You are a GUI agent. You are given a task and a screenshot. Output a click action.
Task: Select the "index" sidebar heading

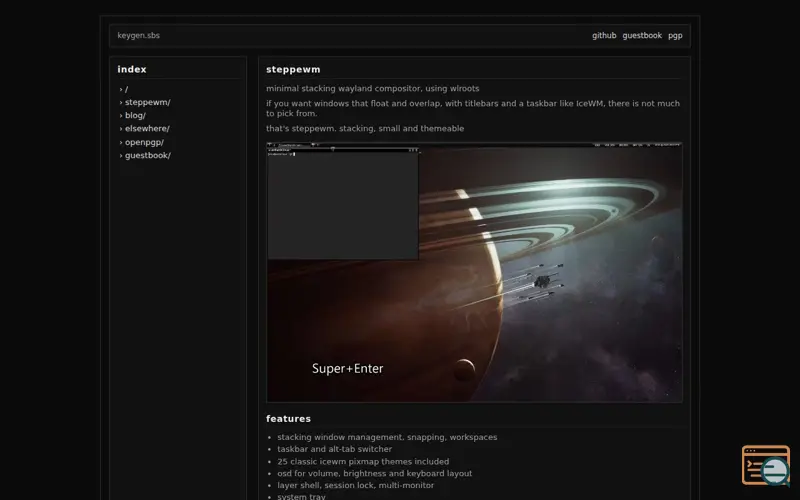pyautogui.click(x=132, y=69)
